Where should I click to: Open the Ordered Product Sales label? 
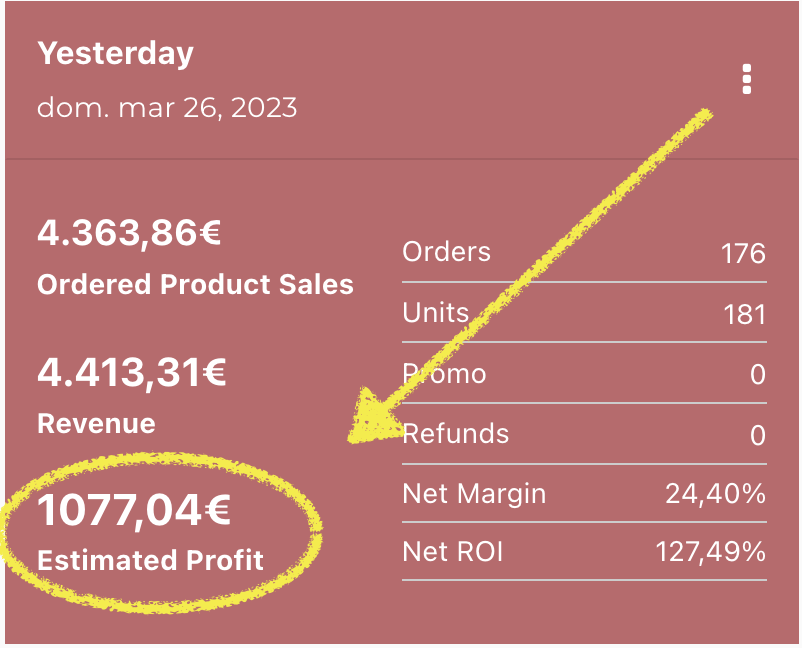pos(195,284)
